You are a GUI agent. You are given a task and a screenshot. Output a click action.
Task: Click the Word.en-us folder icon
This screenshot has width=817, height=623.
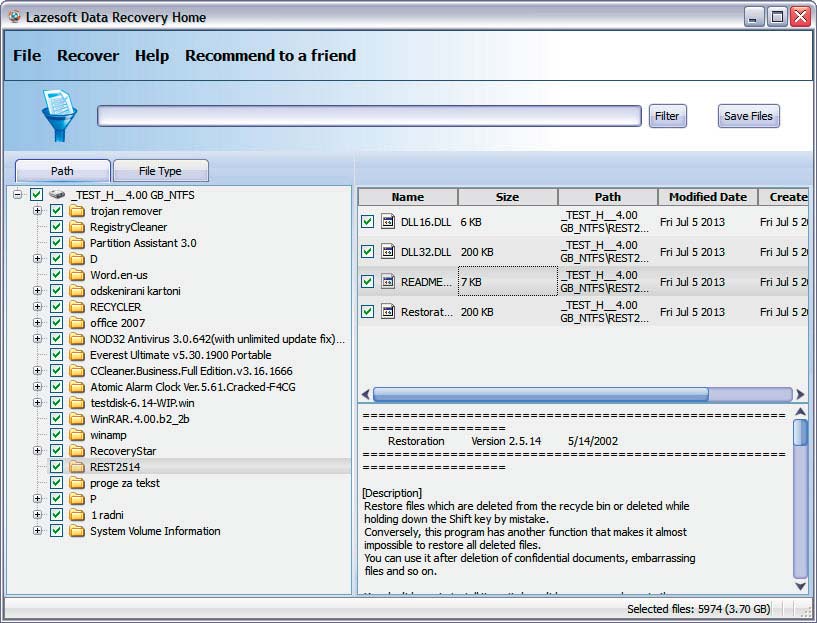77,275
